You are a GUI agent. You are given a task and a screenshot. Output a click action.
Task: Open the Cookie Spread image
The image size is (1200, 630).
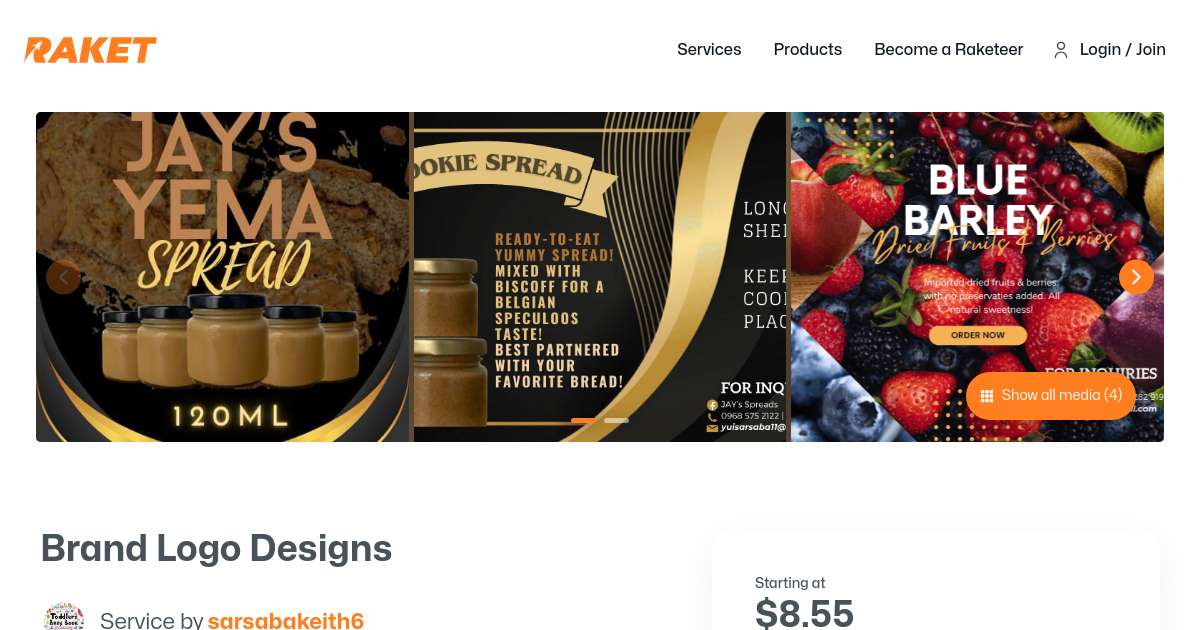click(x=600, y=277)
